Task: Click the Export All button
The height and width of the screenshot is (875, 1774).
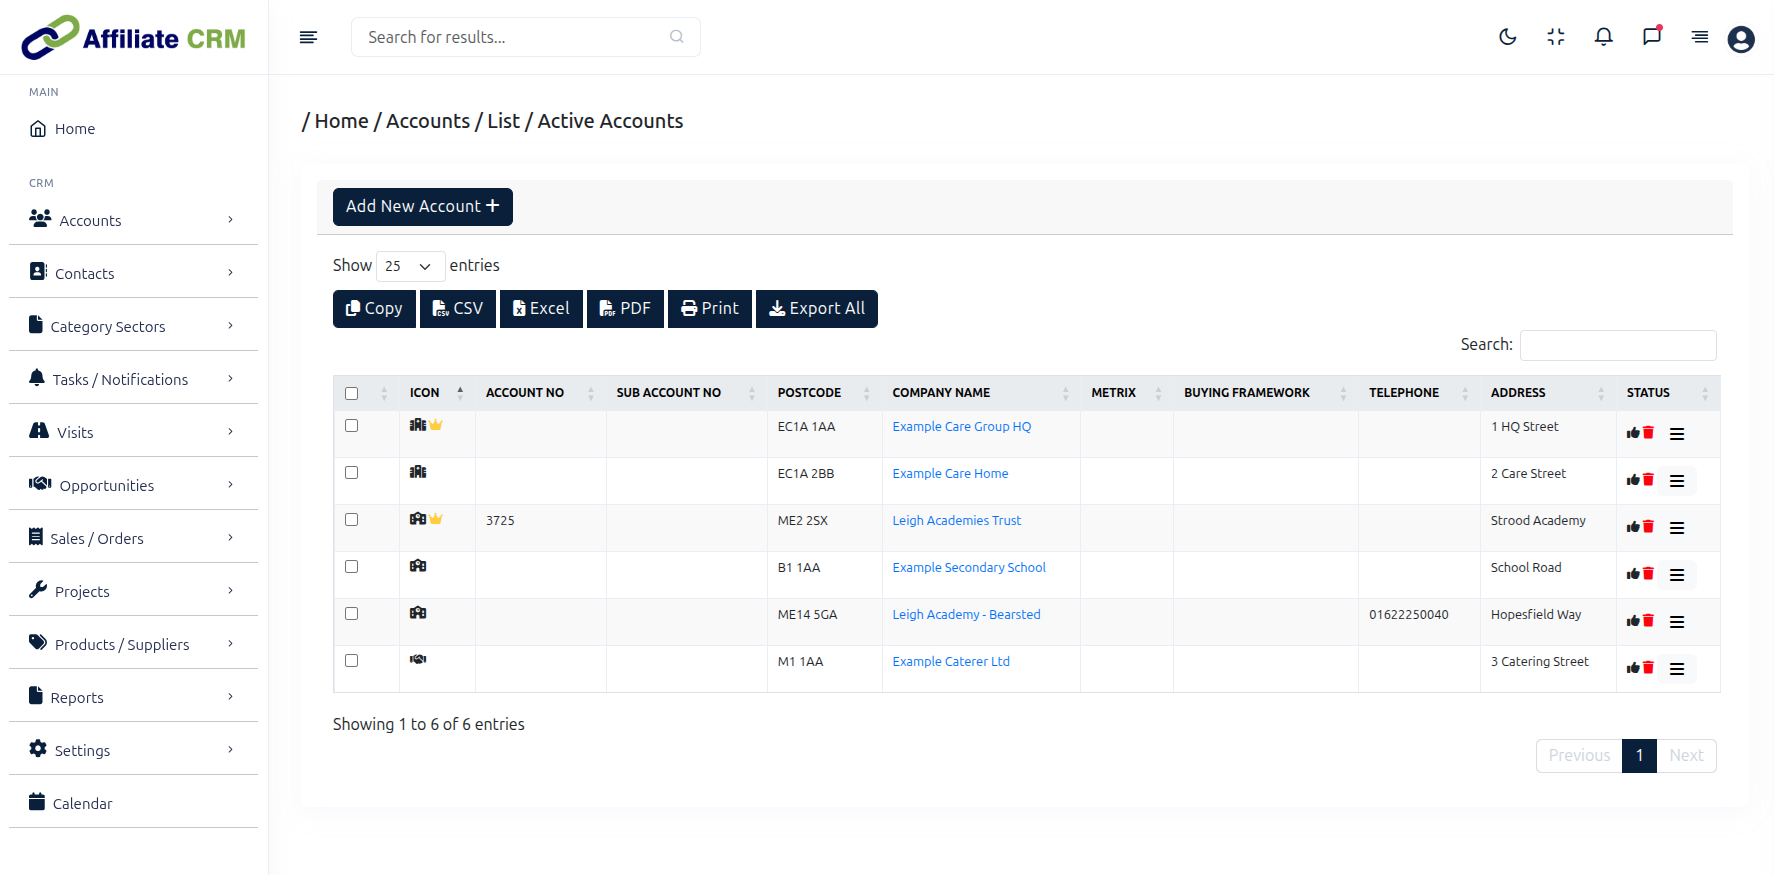Action: click(817, 309)
